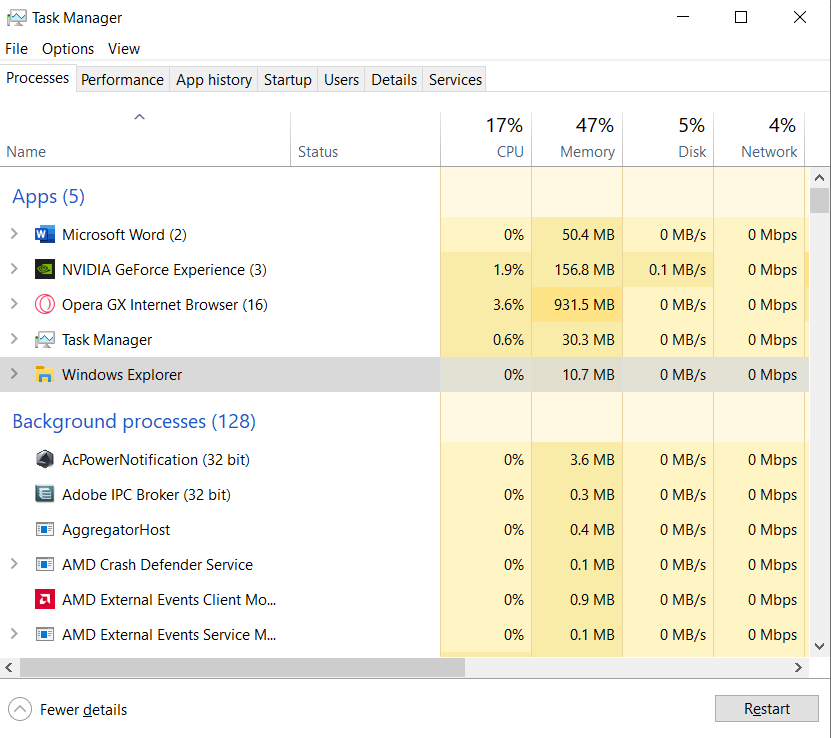
Task: Switch to the Details tab
Action: [x=394, y=79]
